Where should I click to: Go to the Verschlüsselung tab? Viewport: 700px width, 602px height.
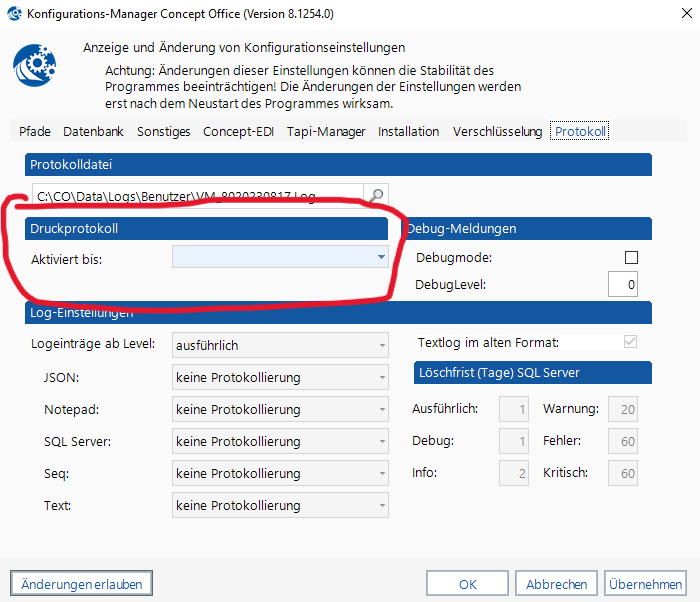click(497, 132)
